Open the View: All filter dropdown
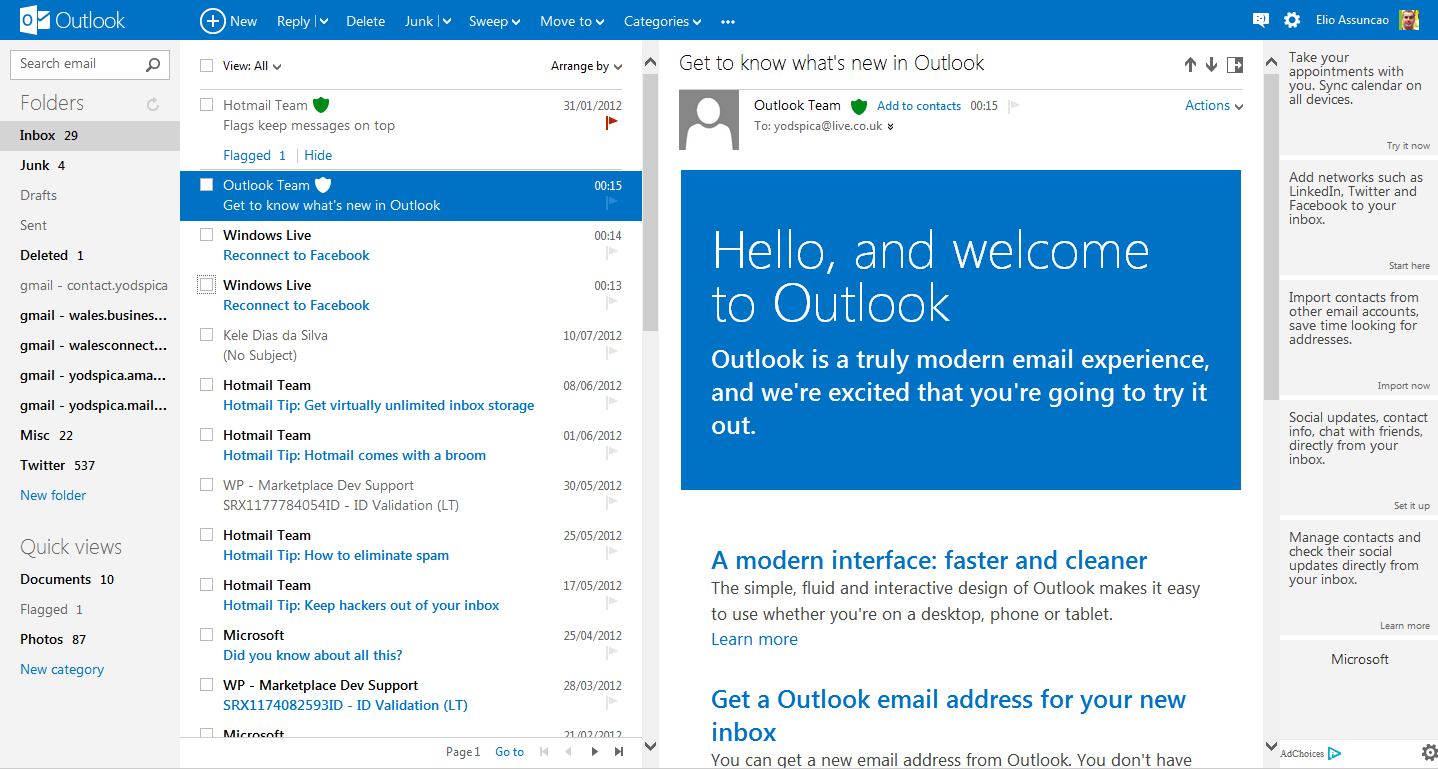This screenshot has width=1438, height=769. (x=252, y=66)
